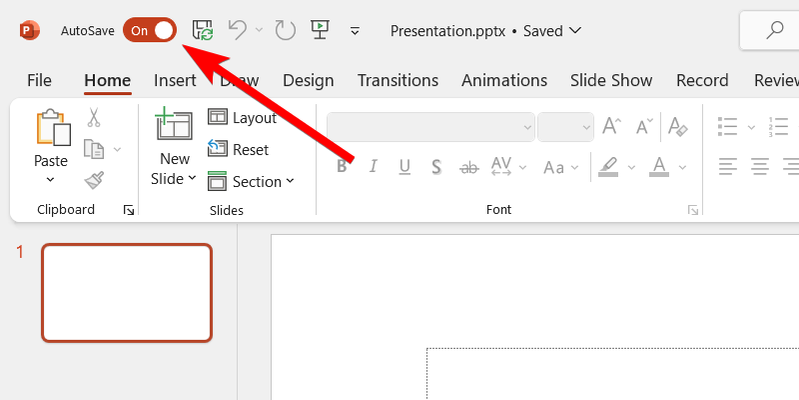
Task: Open the Presentation.pptx Saved file name dropdown
Action: pos(486,31)
